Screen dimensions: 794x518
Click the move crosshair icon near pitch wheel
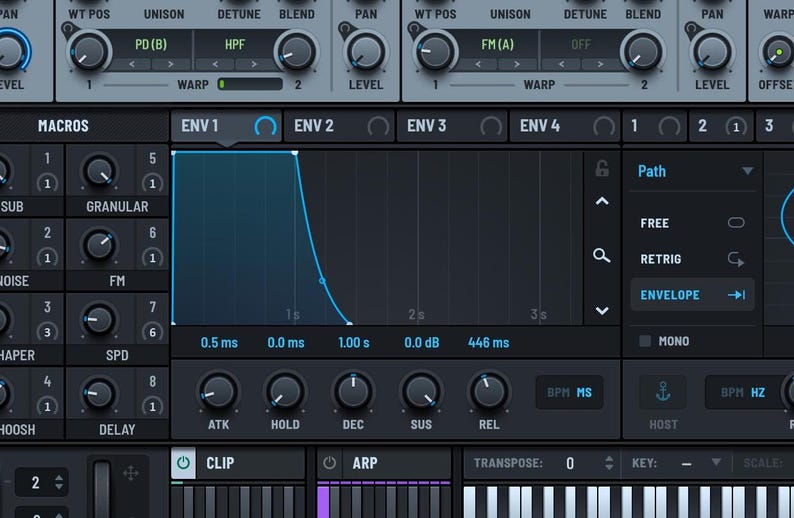131,473
